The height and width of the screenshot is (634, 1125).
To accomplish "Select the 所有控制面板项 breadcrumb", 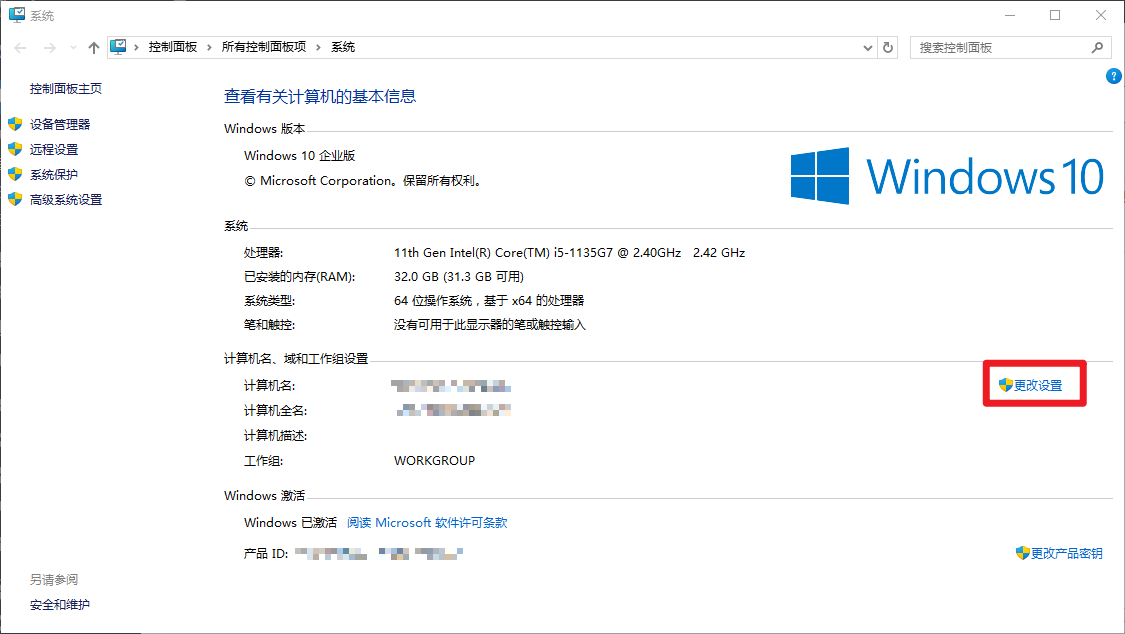I will click(264, 47).
